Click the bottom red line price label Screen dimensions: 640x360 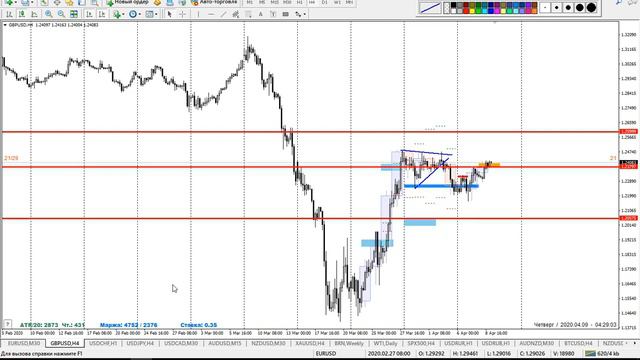(629, 218)
